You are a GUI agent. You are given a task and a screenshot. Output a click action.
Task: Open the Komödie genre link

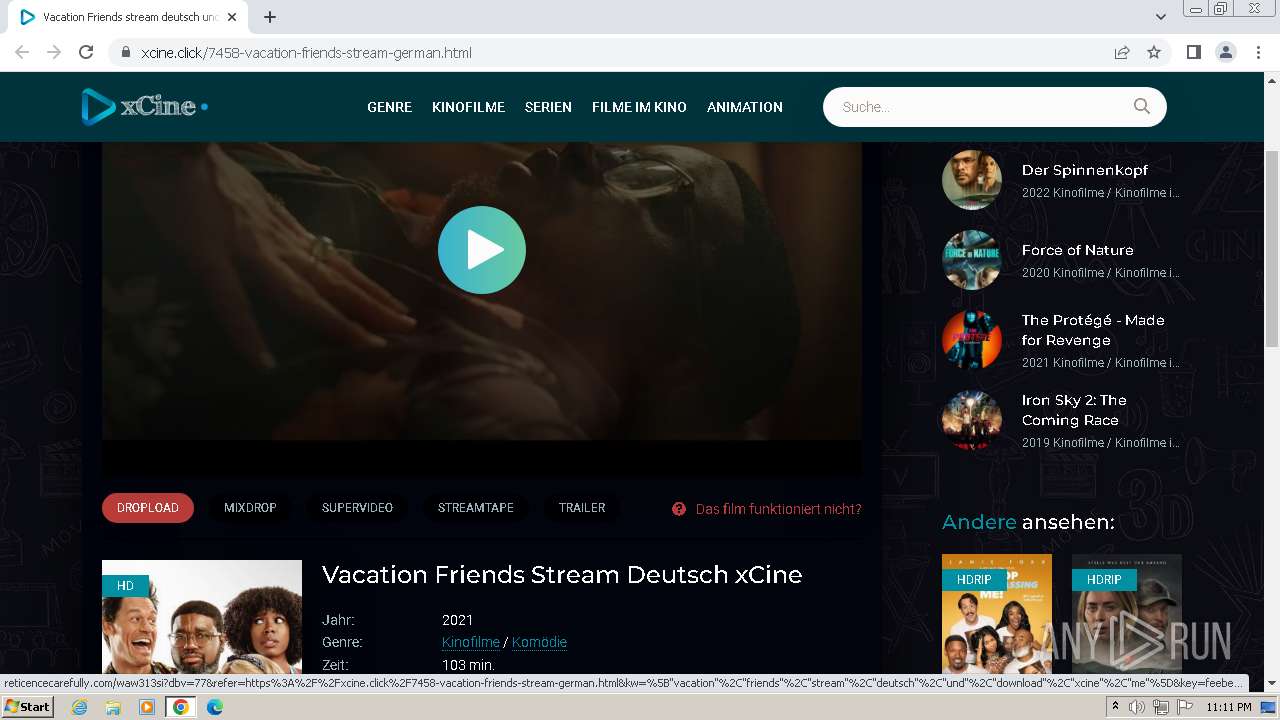(x=539, y=642)
